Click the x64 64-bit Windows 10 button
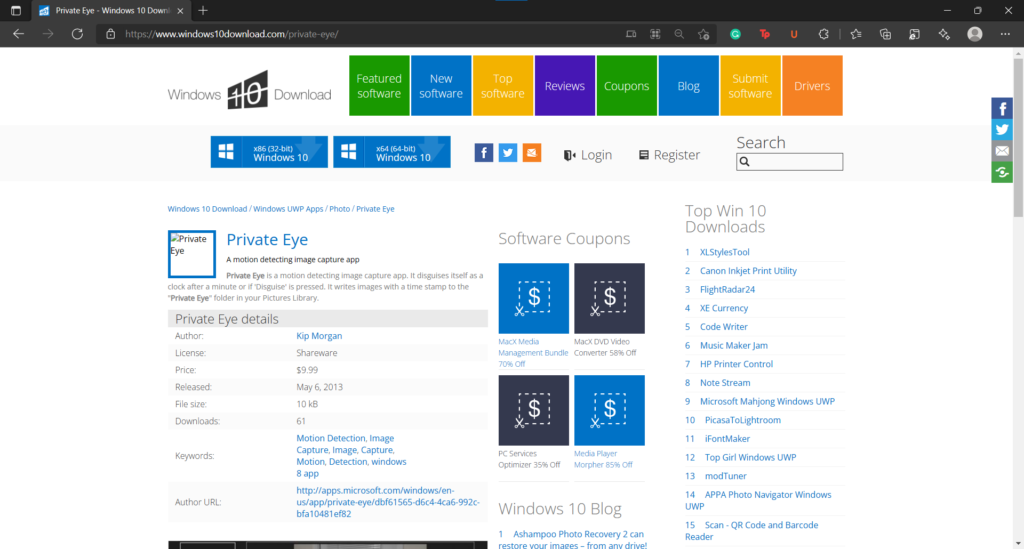1024x549 pixels. (x=392, y=152)
